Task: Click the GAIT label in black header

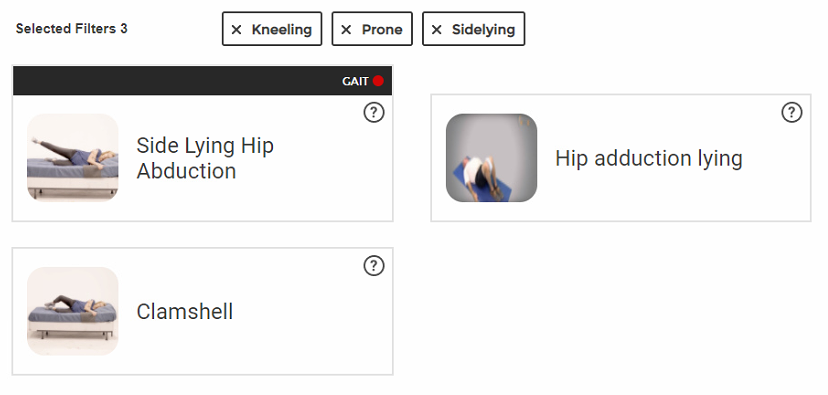Action: (x=355, y=81)
